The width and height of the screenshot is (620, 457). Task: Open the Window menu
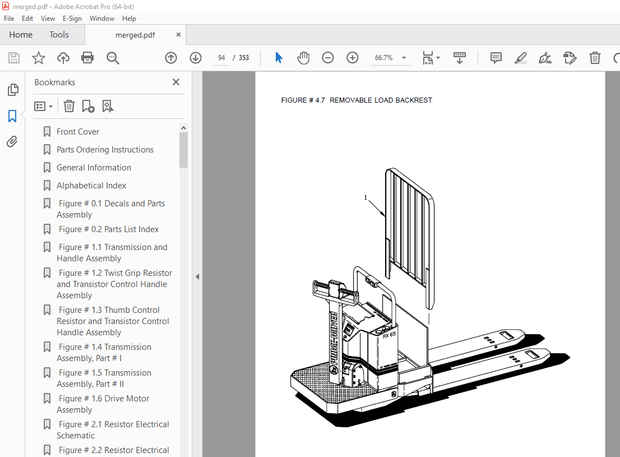102,19
